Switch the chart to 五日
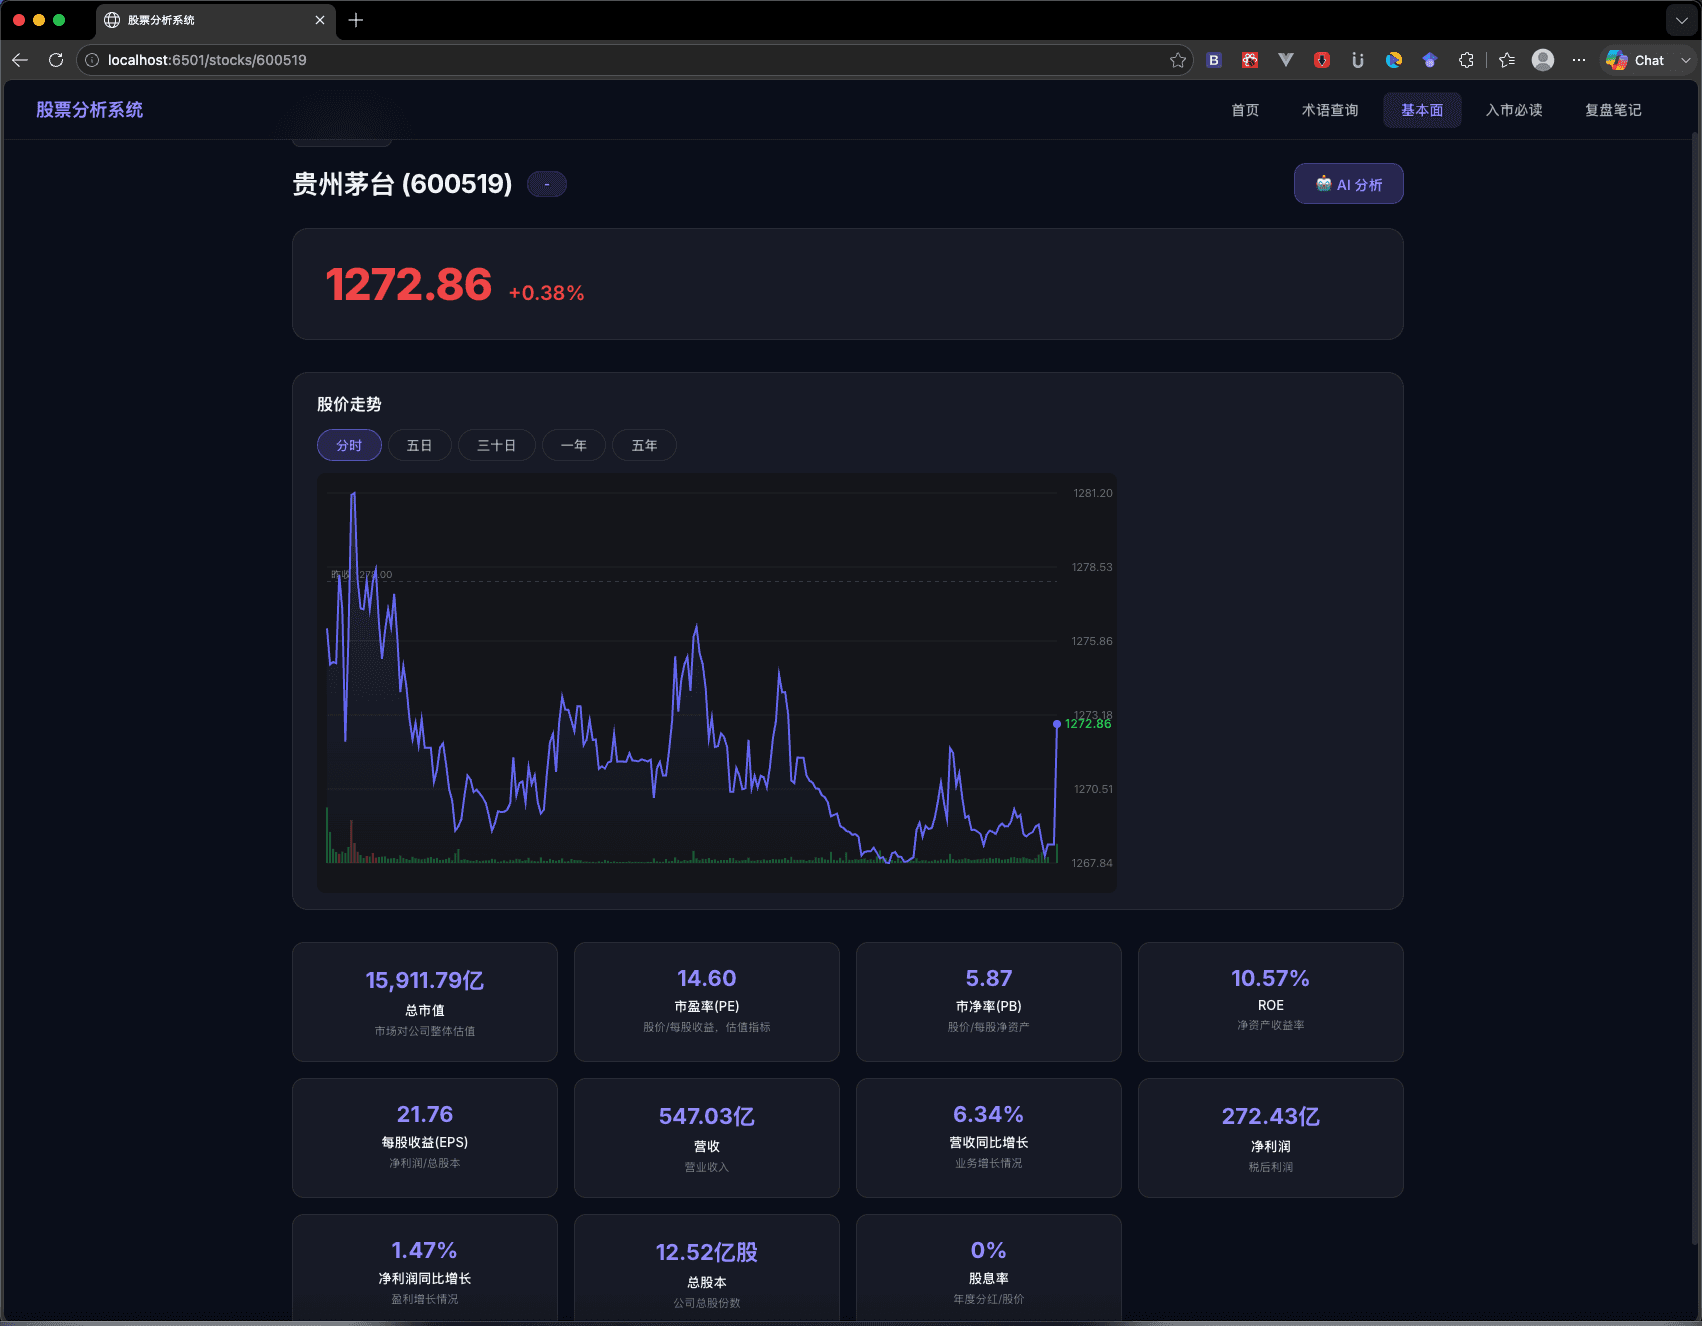This screenshot has height=1326, width=1702. click(420, 445)
